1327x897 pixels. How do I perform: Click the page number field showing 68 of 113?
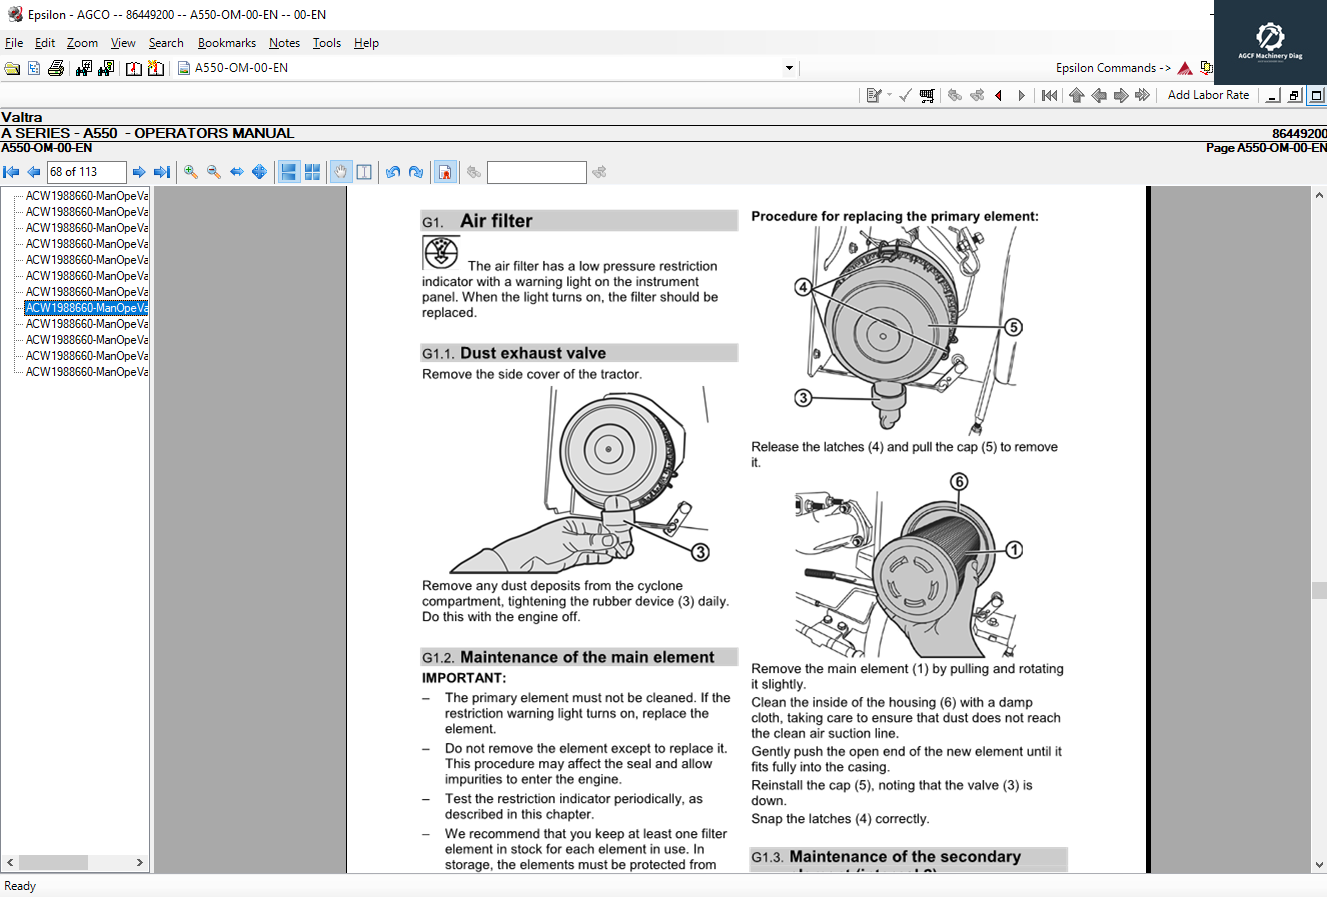pos(86,172)
